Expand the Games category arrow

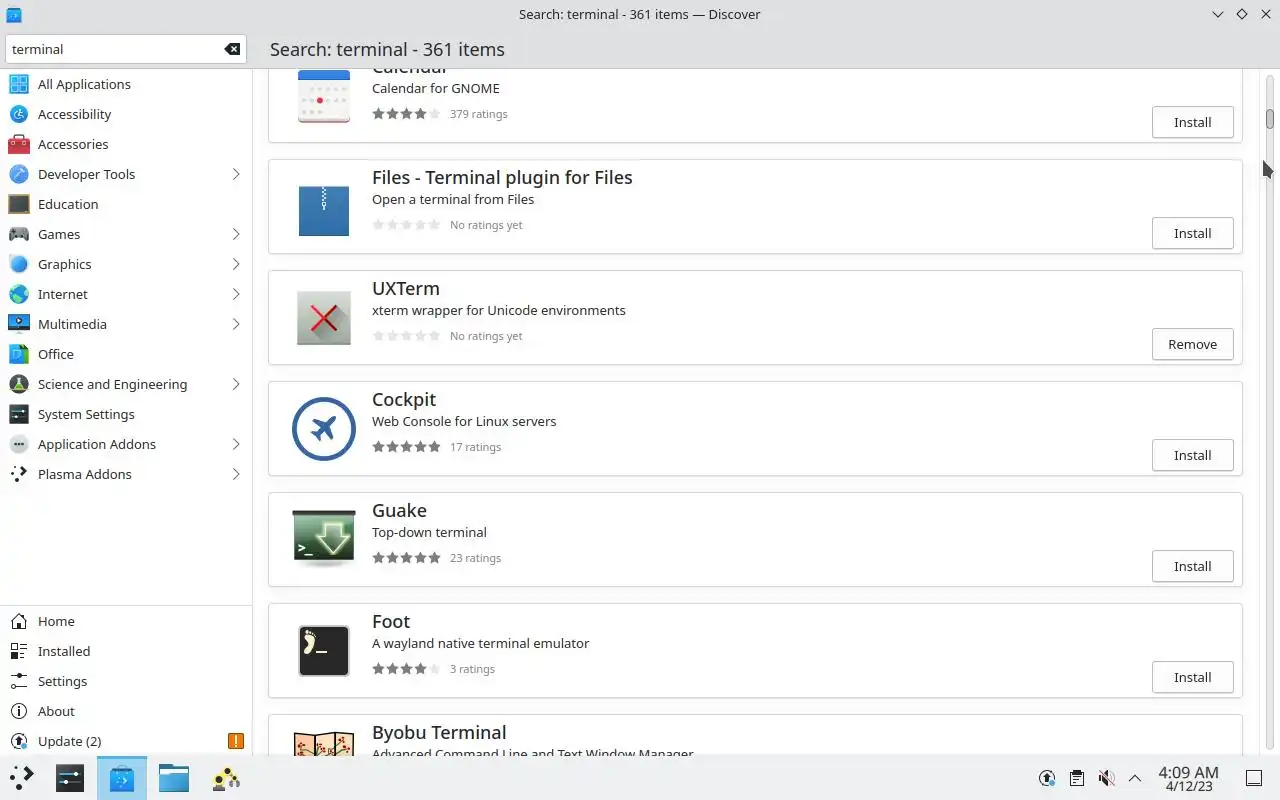[236, 234]
